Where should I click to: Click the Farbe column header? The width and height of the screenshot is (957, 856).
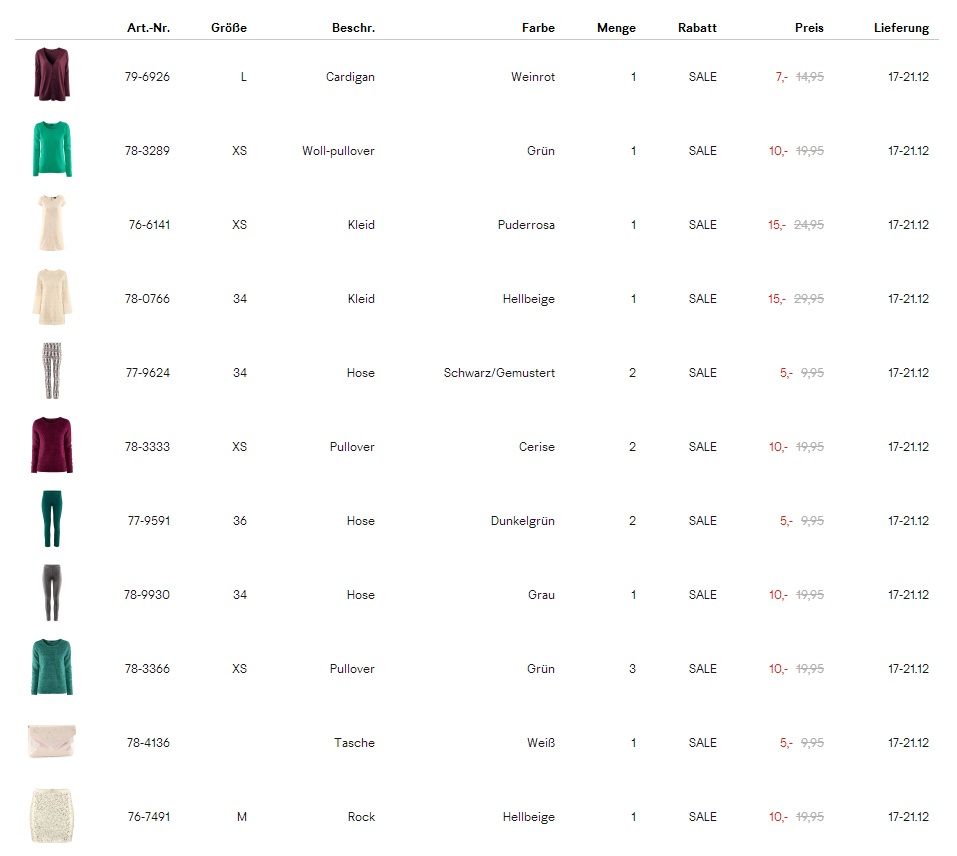(x=538, y=28)
